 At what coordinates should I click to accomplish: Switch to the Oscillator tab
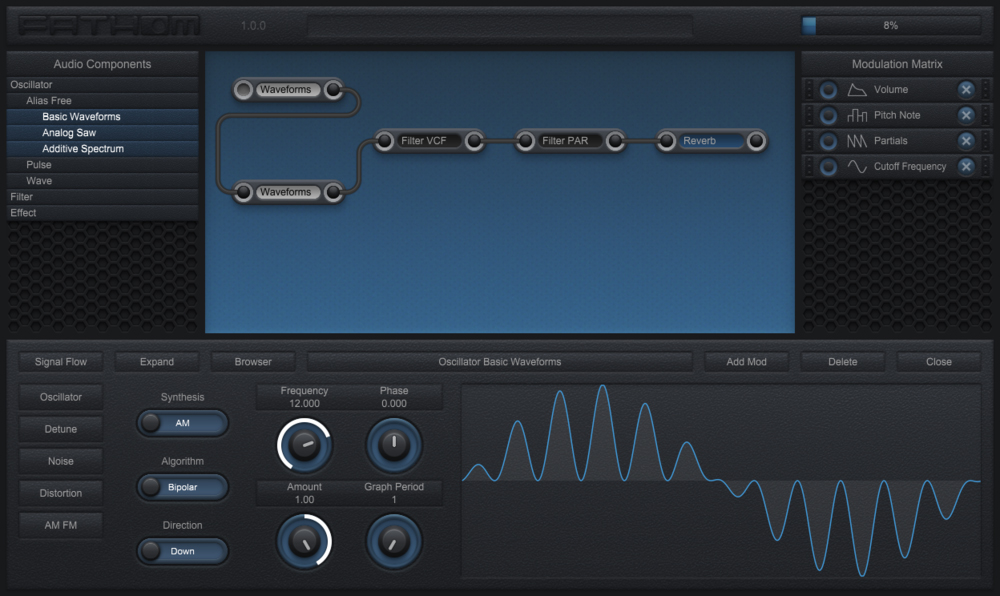61,397
